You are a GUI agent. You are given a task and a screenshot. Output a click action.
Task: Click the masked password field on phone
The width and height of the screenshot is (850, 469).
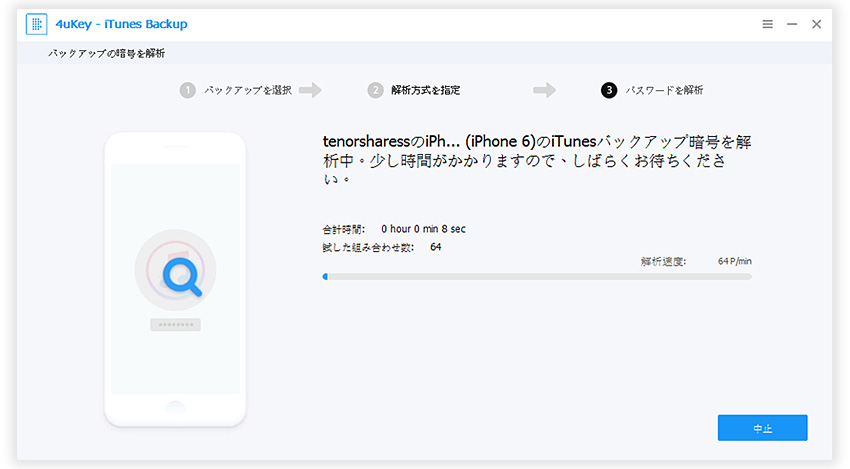pos(175,325)
